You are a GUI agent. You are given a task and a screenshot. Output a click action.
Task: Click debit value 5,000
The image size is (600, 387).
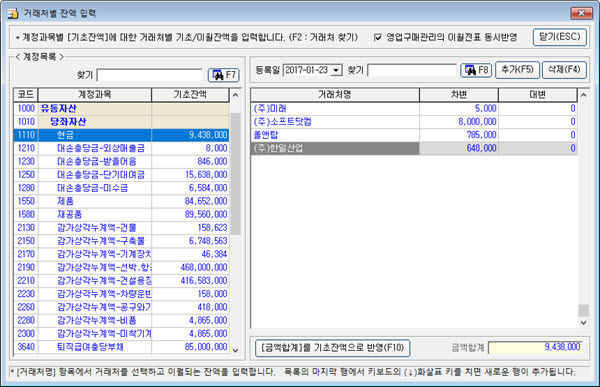pos(485,108)
